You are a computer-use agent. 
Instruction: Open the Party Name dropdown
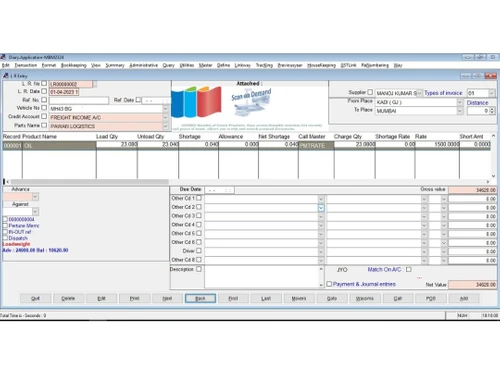pos(165,126)
